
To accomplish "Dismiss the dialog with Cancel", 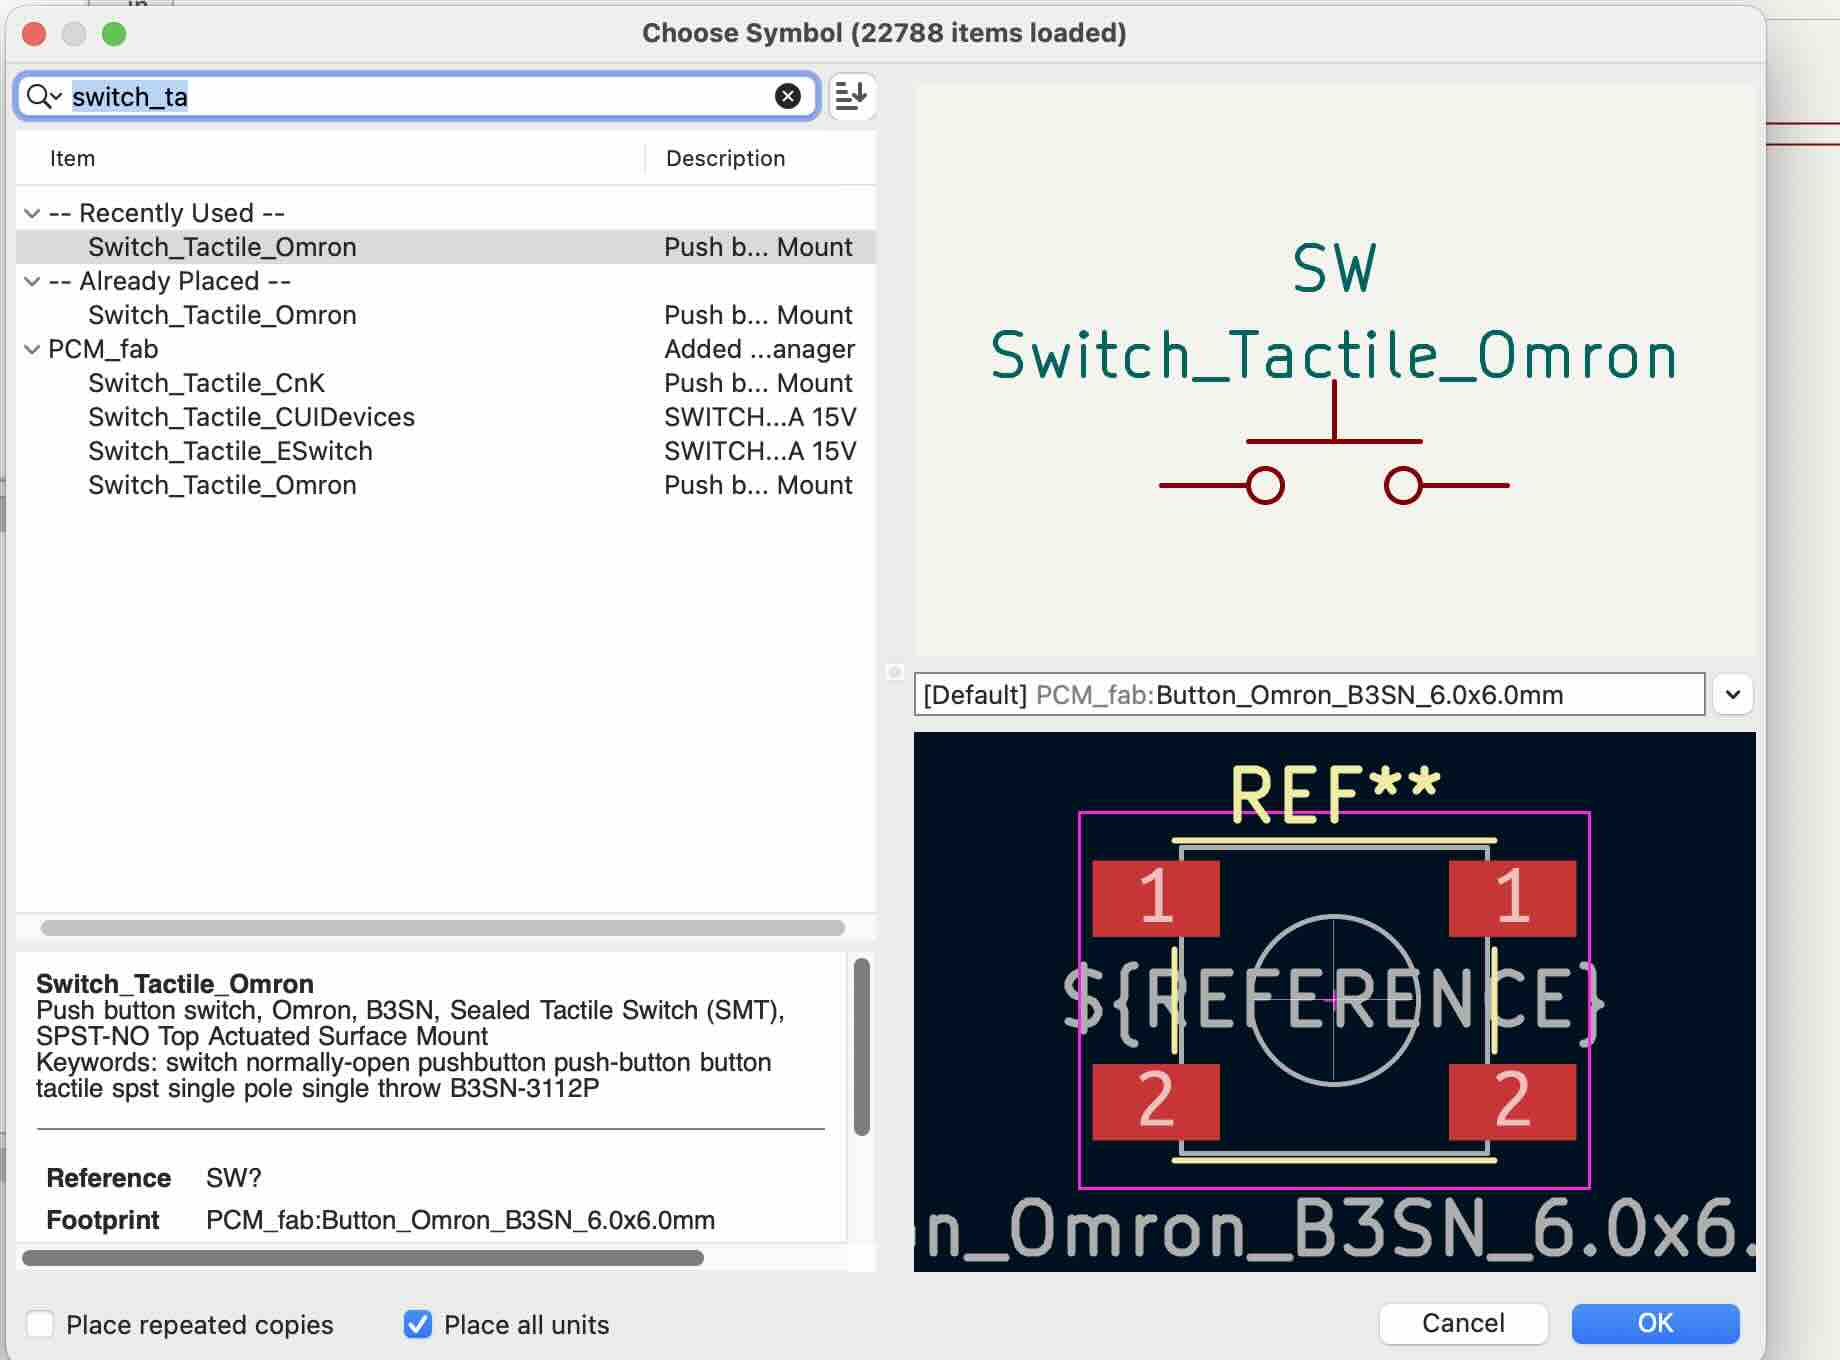I will 1463,1323.
